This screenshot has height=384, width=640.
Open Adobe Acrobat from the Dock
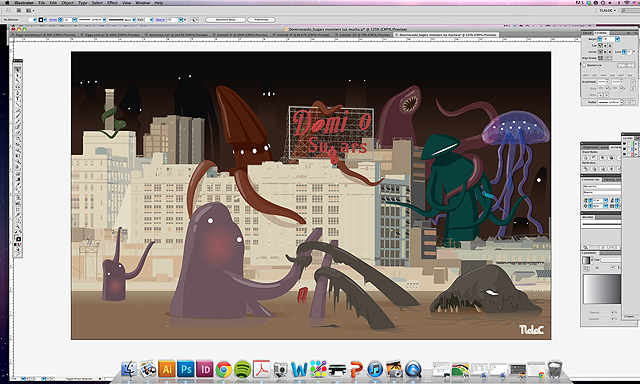tap(261, 369)
